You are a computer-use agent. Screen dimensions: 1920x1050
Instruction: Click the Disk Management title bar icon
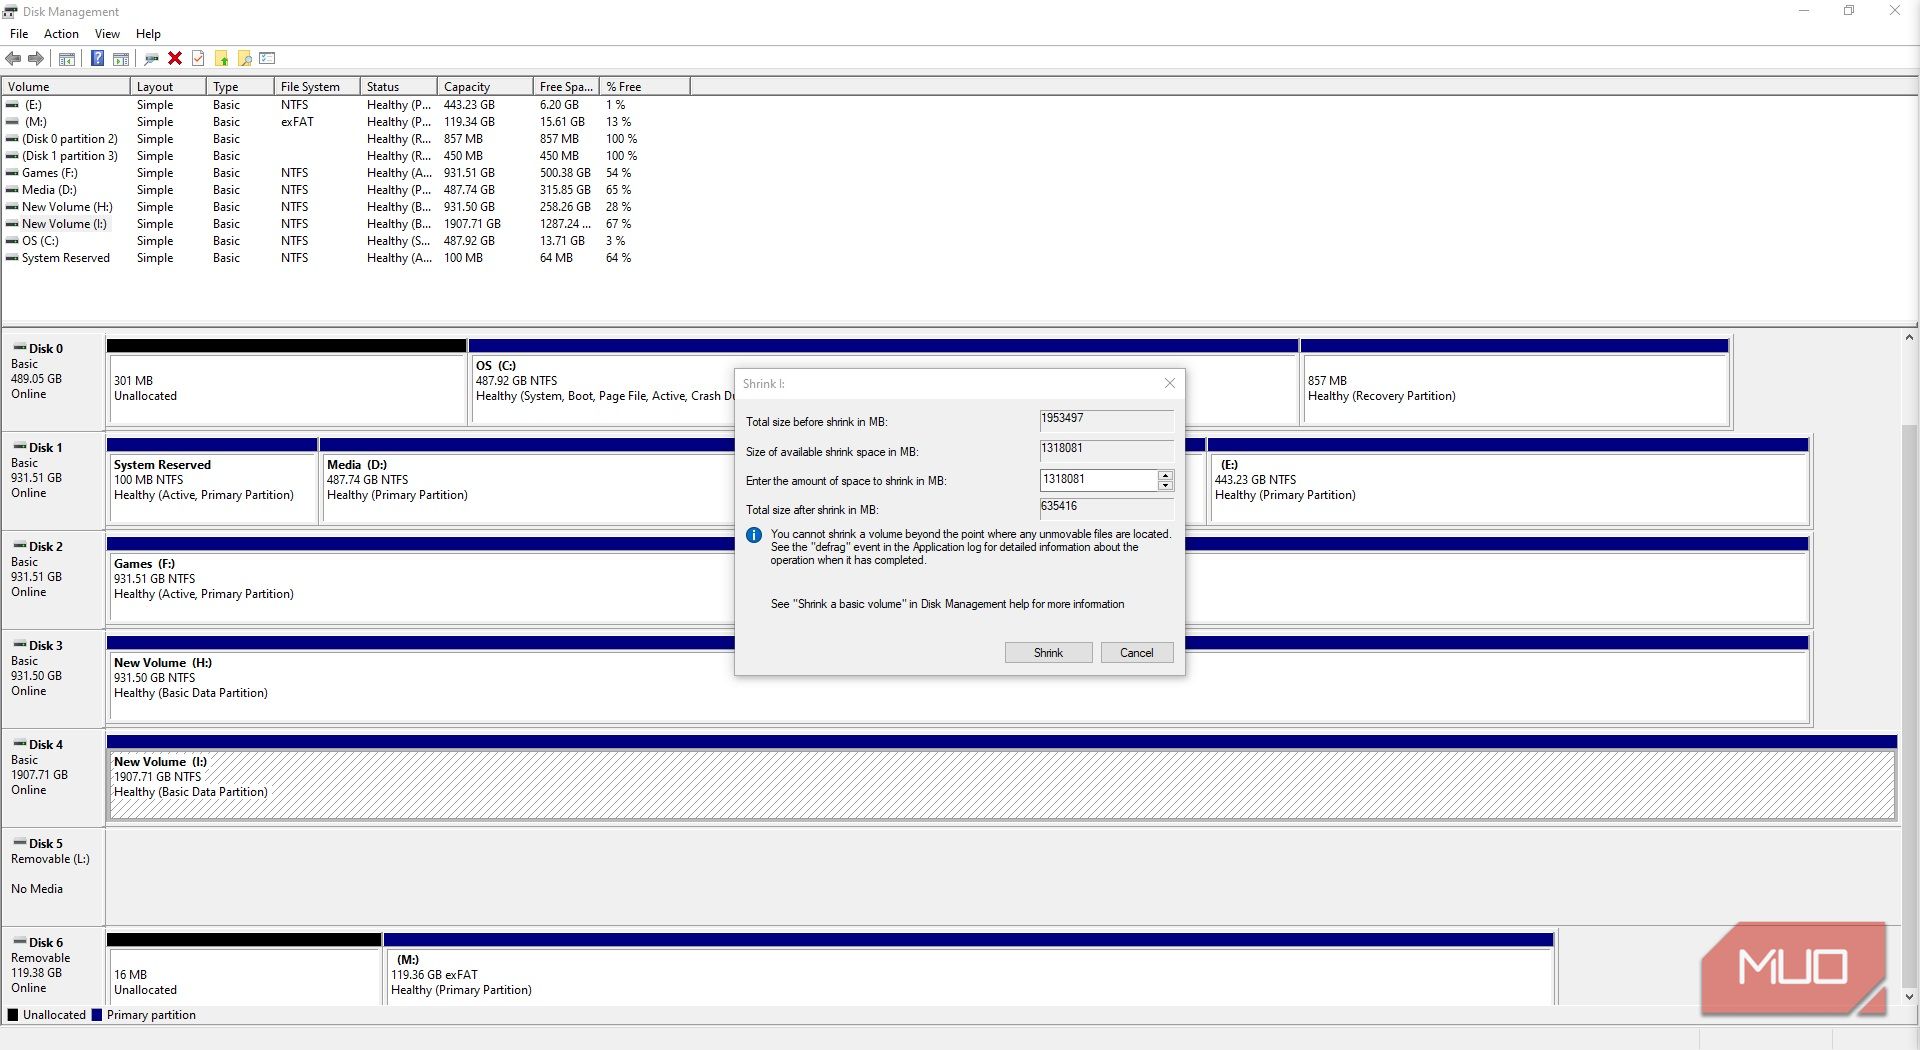pos(10,11)
